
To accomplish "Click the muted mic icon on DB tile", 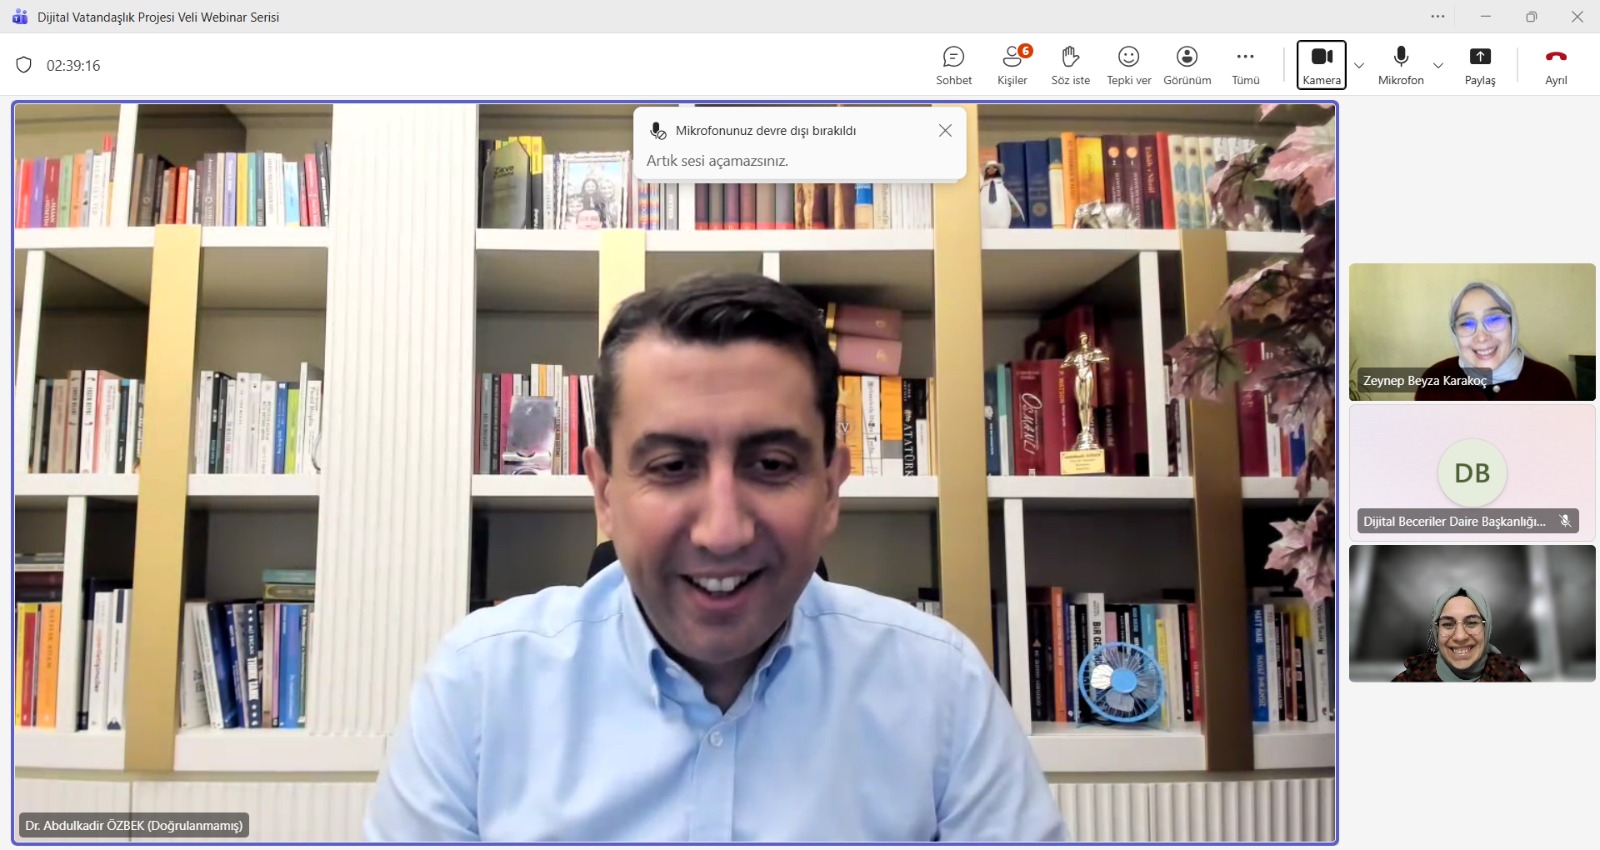I will pos(1565,521).
